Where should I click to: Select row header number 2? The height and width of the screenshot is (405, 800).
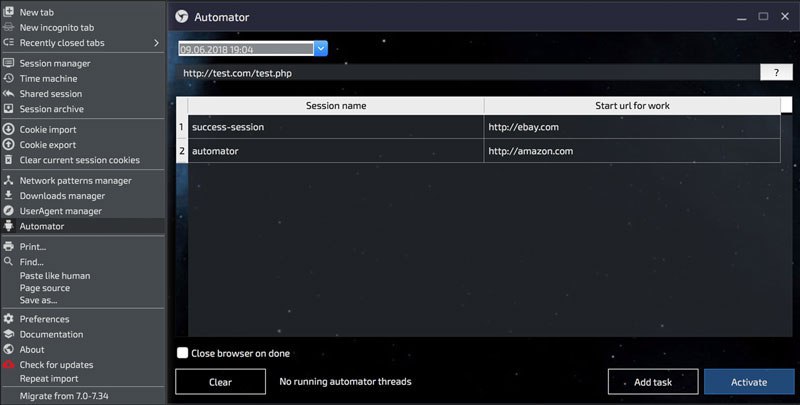[x=182, y=151]
